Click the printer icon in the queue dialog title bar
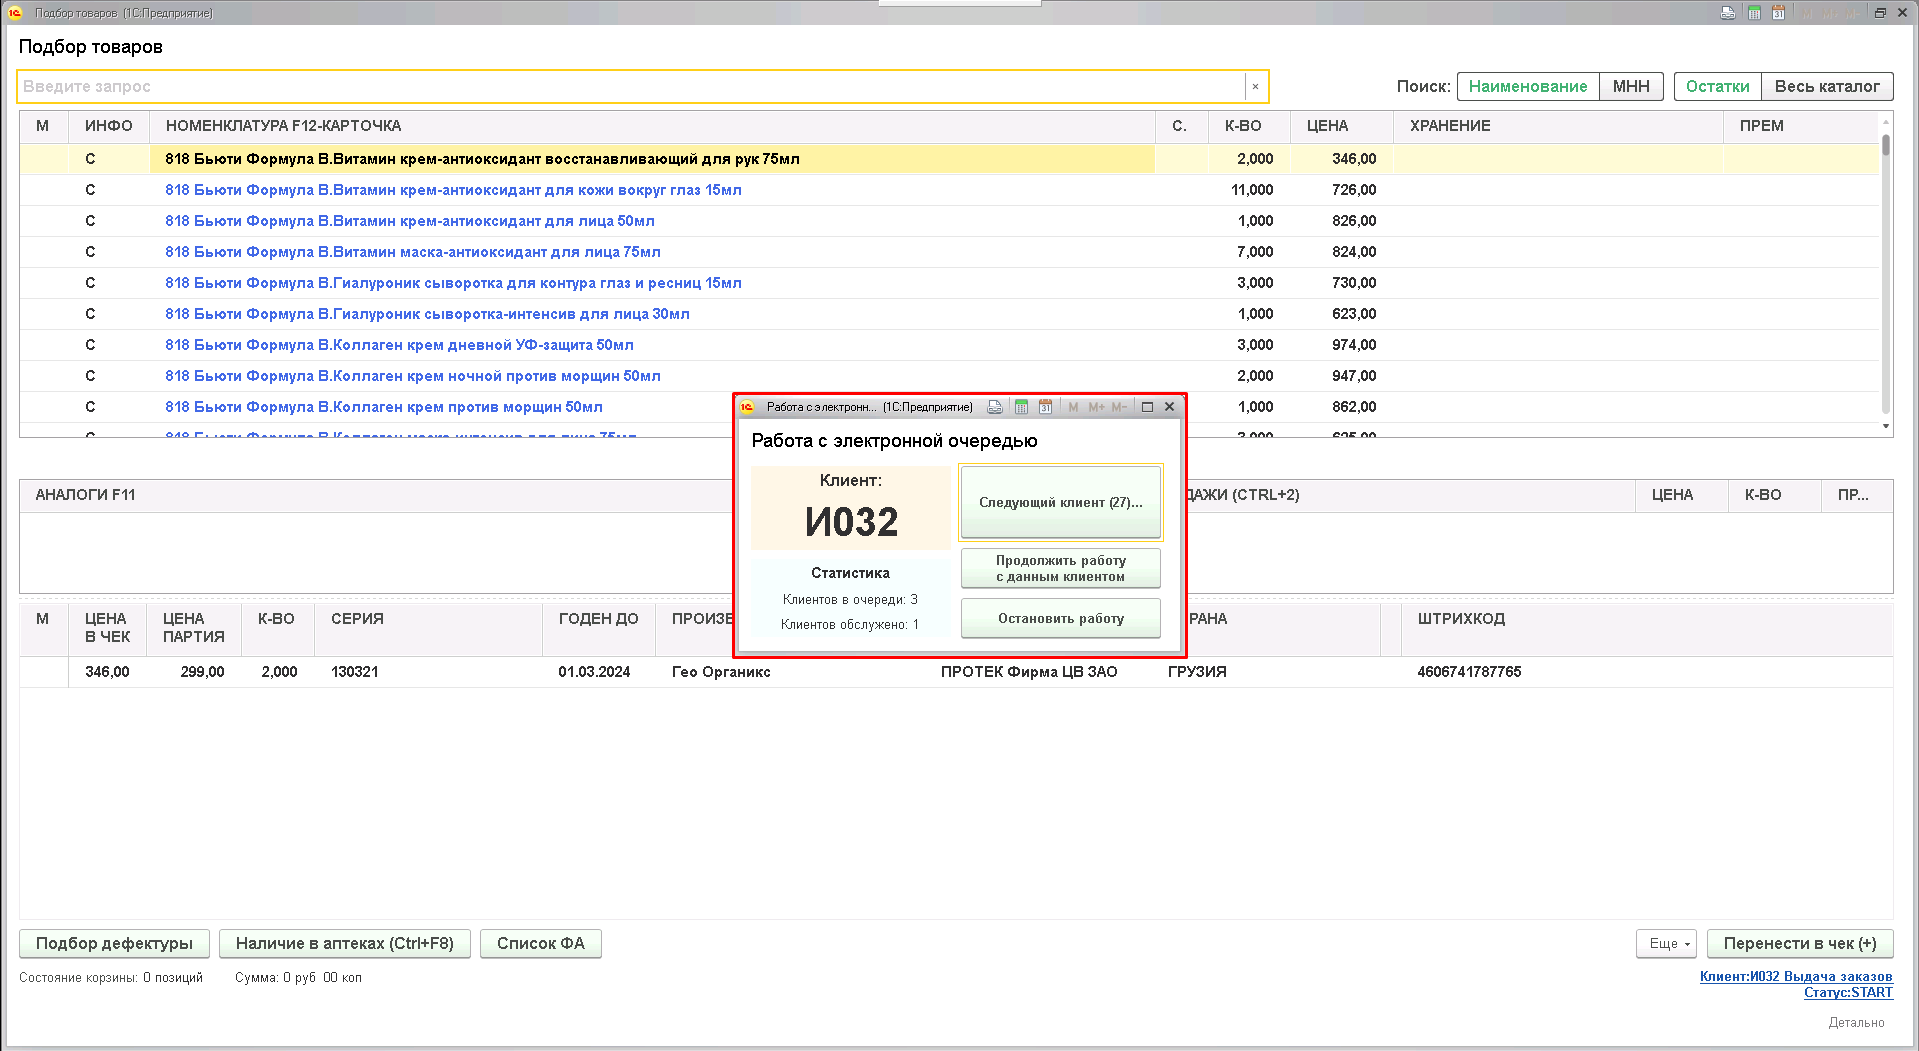Screen dimensions: 1919x1051 pyautogui.click(x=994, y=407)
